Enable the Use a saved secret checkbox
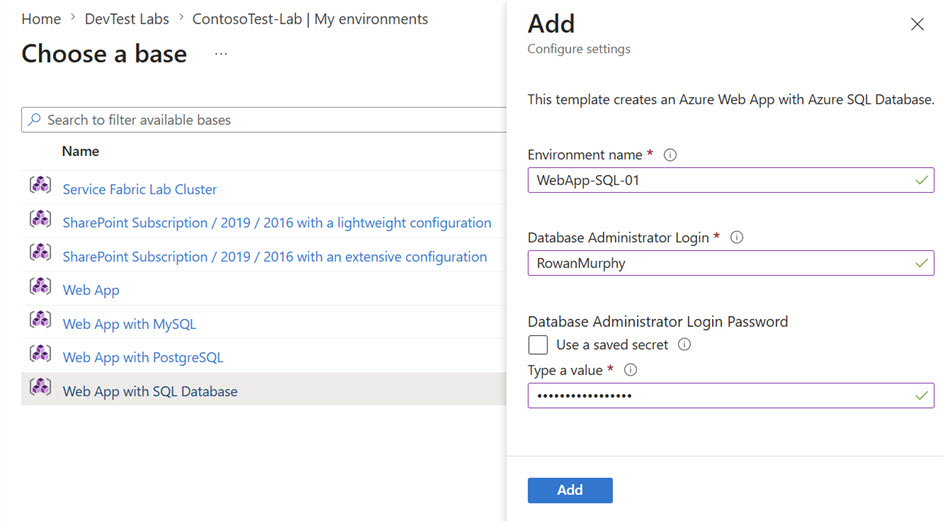This screenshot has width=943, height=521. (x=538, y=345)
